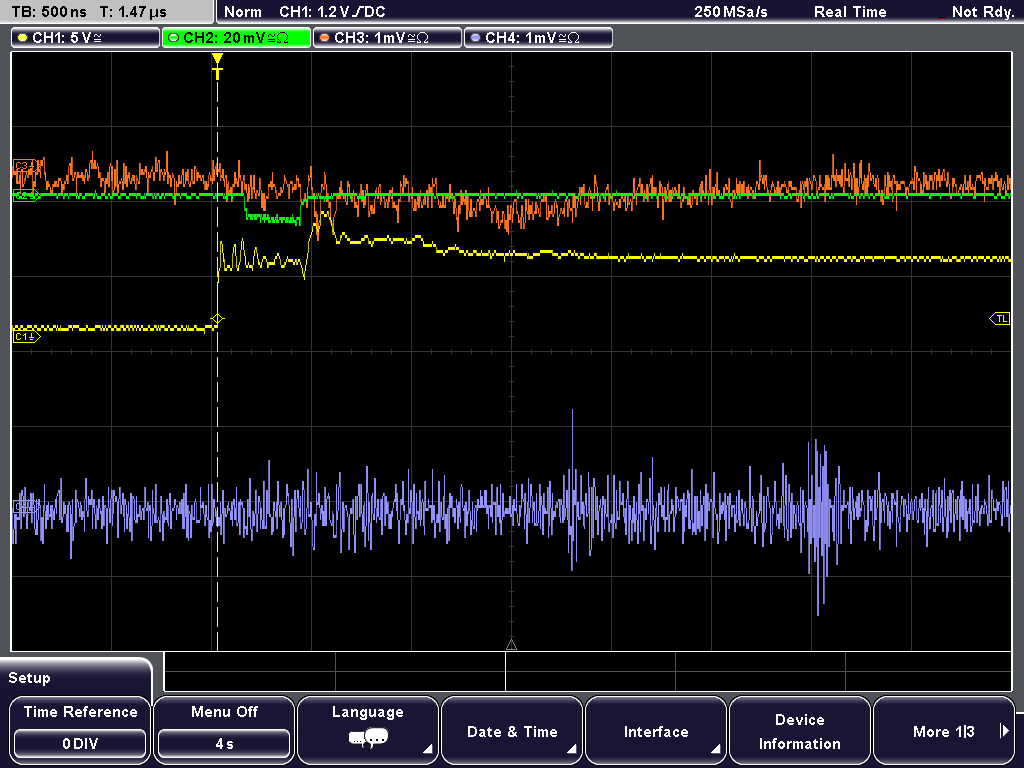Click the yellow dot in the CH1 label

coord(22,38)
